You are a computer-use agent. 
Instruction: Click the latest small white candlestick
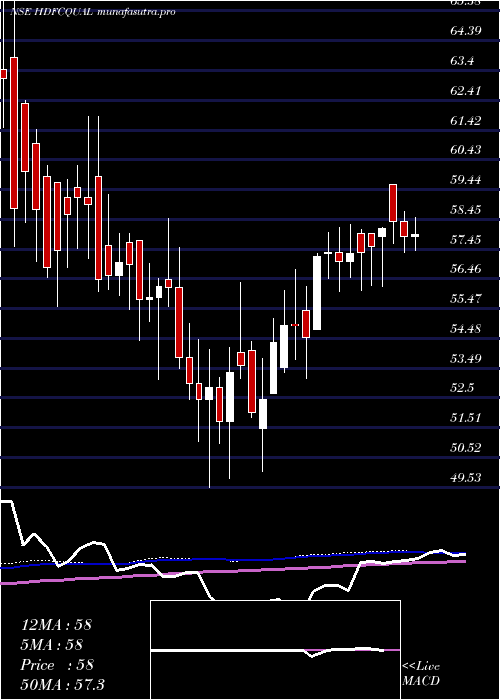tap(415, 235)
